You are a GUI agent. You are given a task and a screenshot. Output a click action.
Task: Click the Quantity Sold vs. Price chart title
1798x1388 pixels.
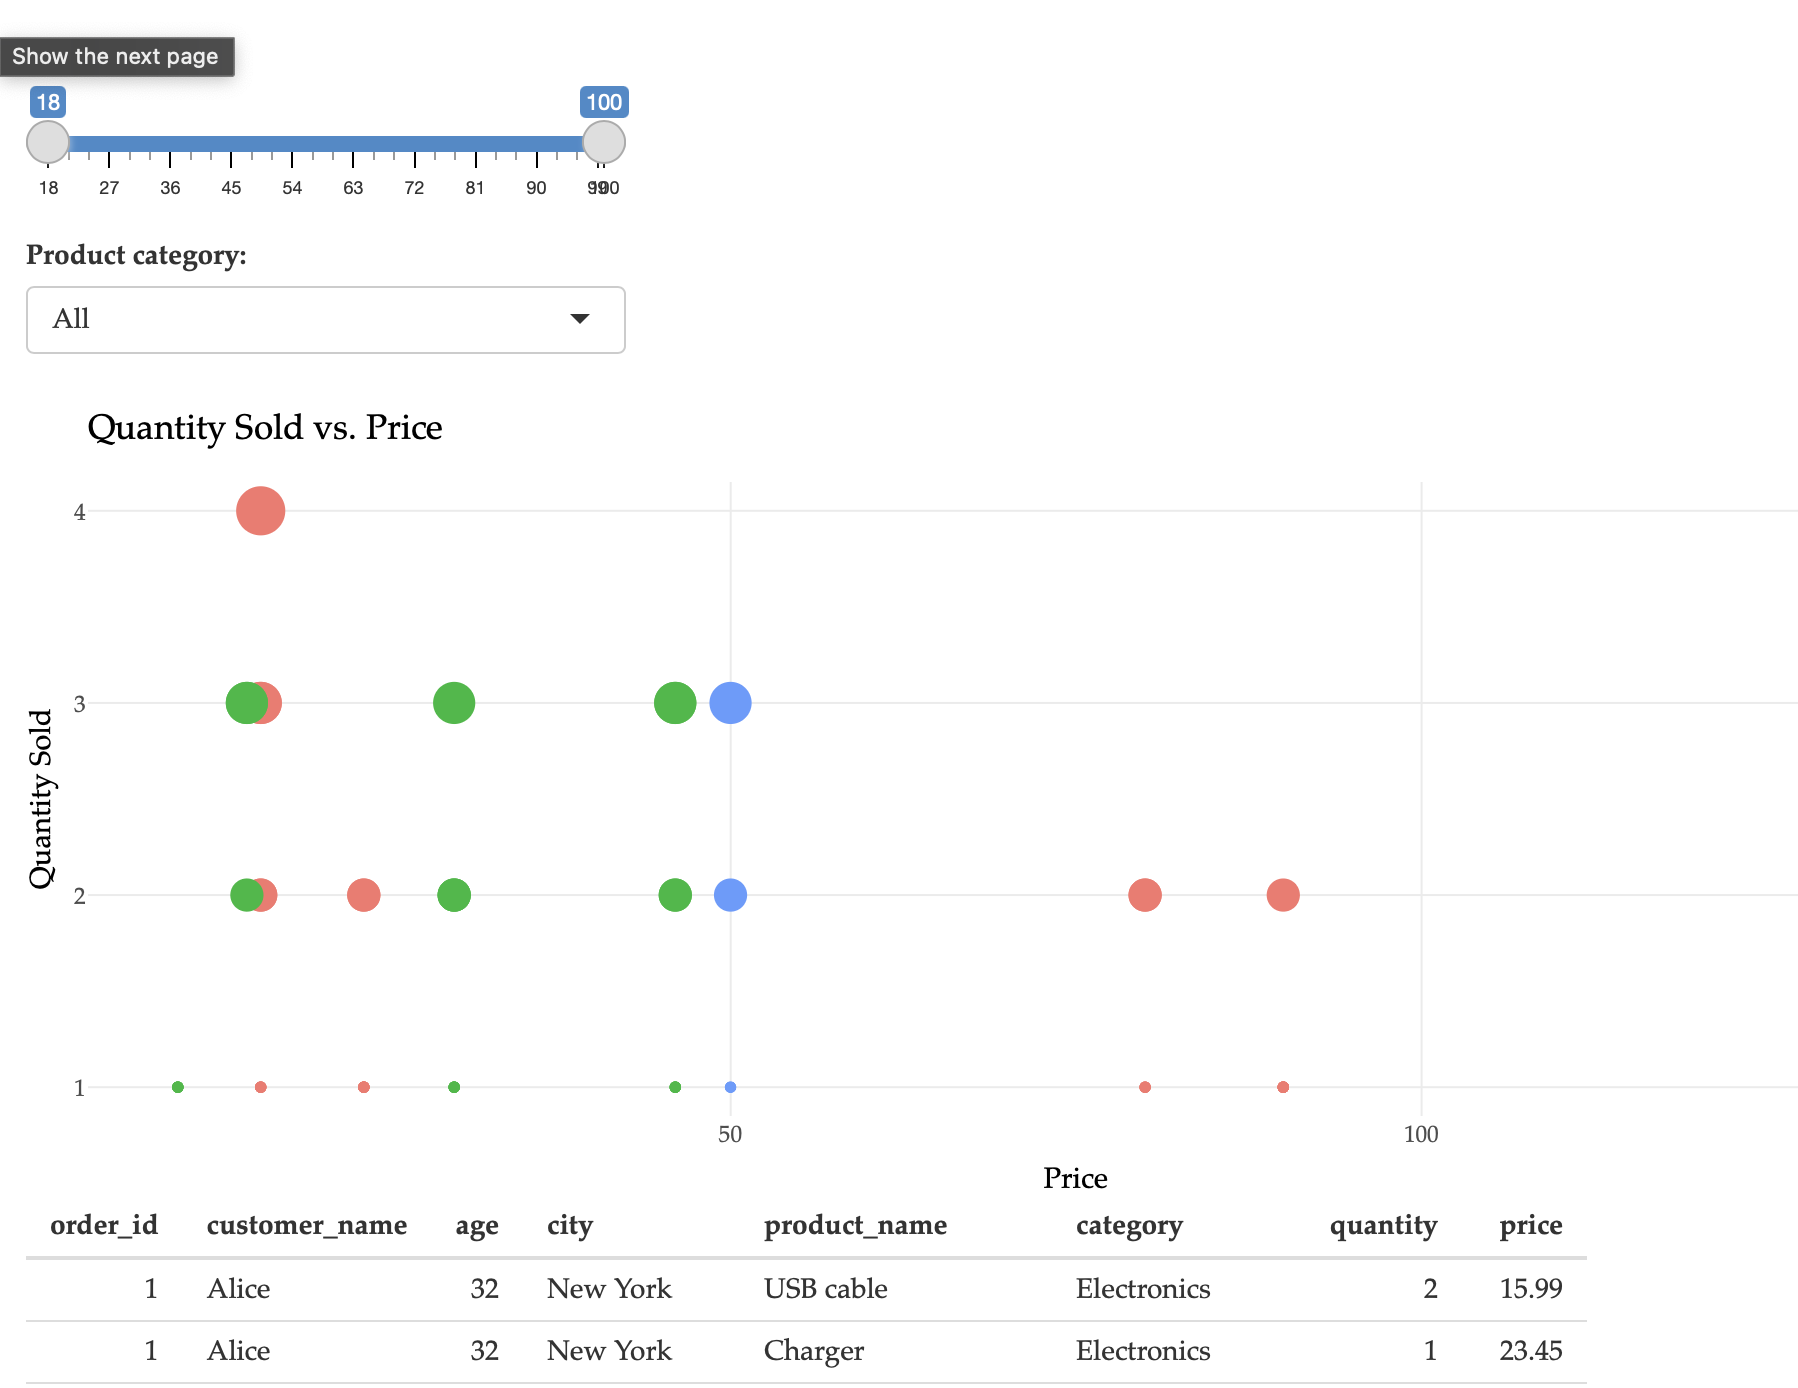pos(265,428)
